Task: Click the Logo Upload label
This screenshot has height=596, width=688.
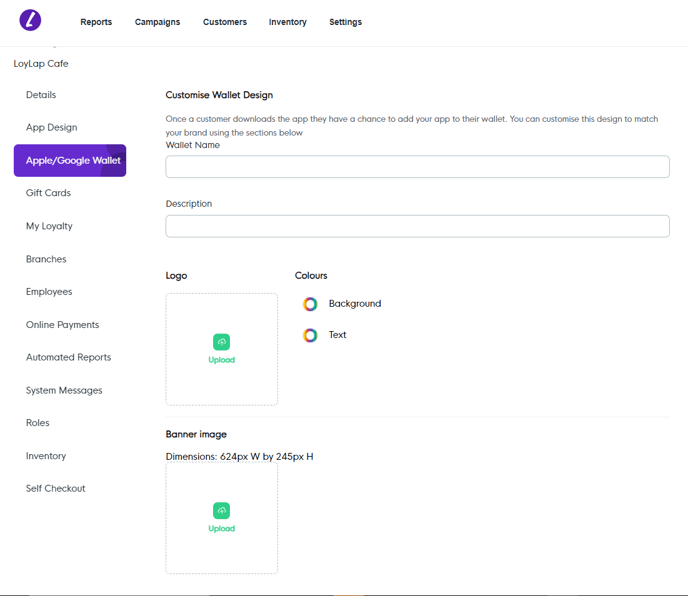Action: (222, 360)
